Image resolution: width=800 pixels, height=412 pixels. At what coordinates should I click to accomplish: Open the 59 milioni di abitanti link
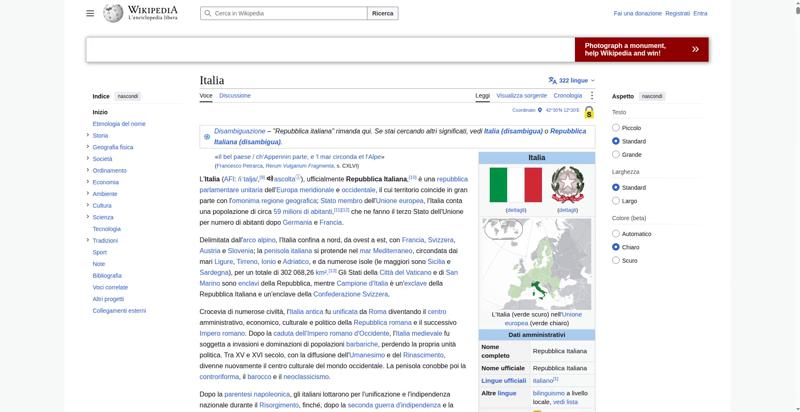tap(304, 211)
